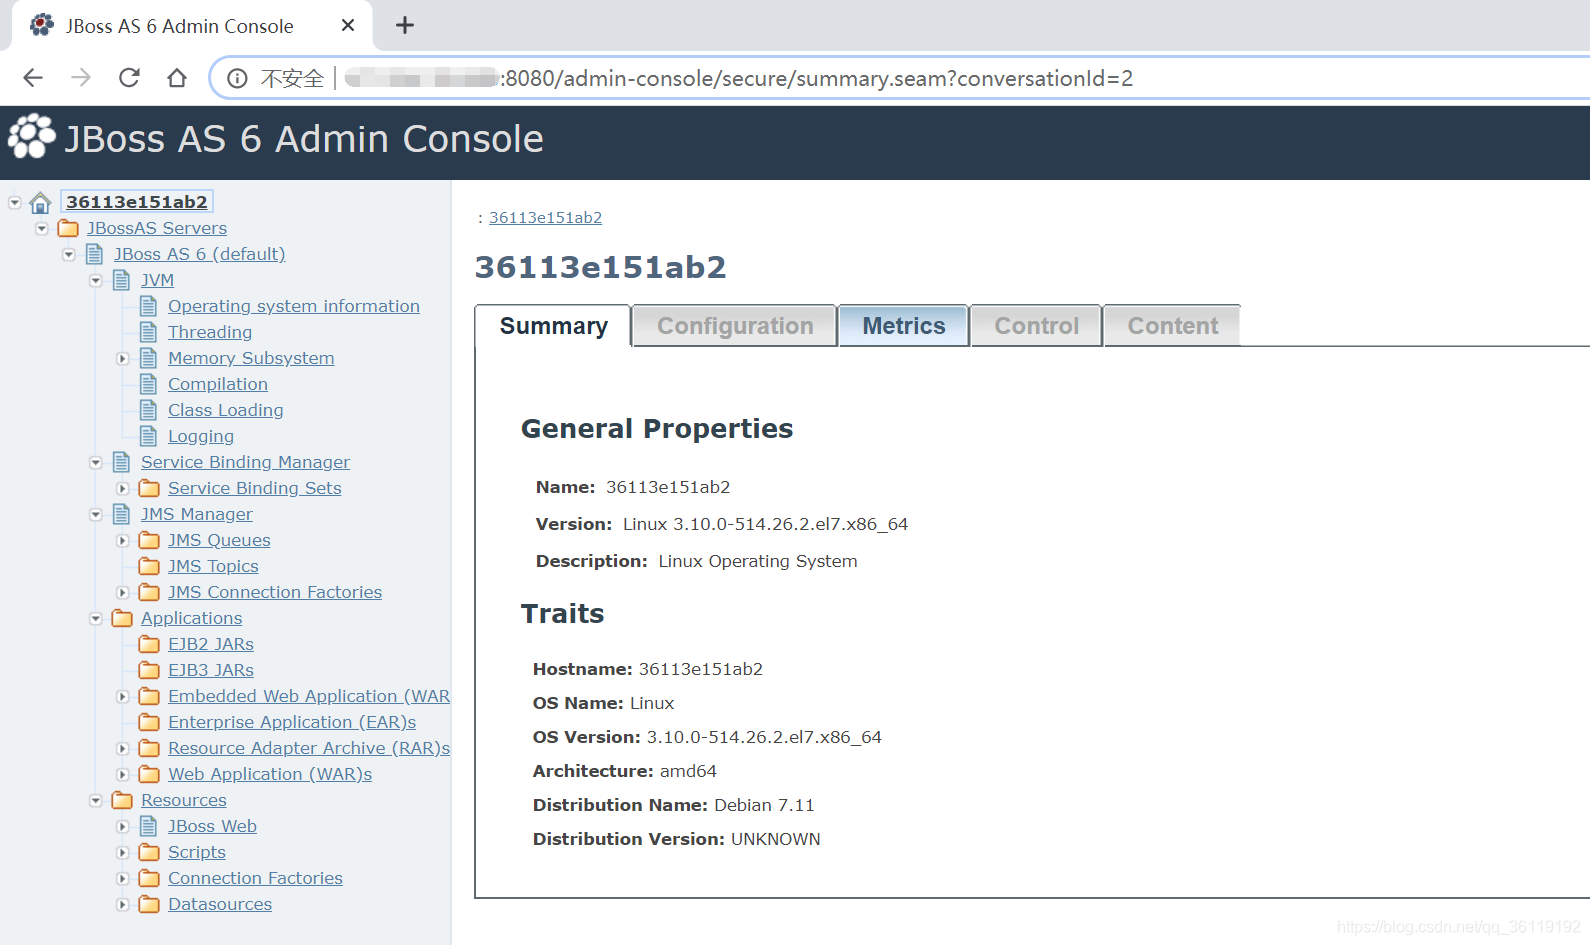1590x945 pixels.
Task: Click the browser address bar URL
Action: coord(818,78)
